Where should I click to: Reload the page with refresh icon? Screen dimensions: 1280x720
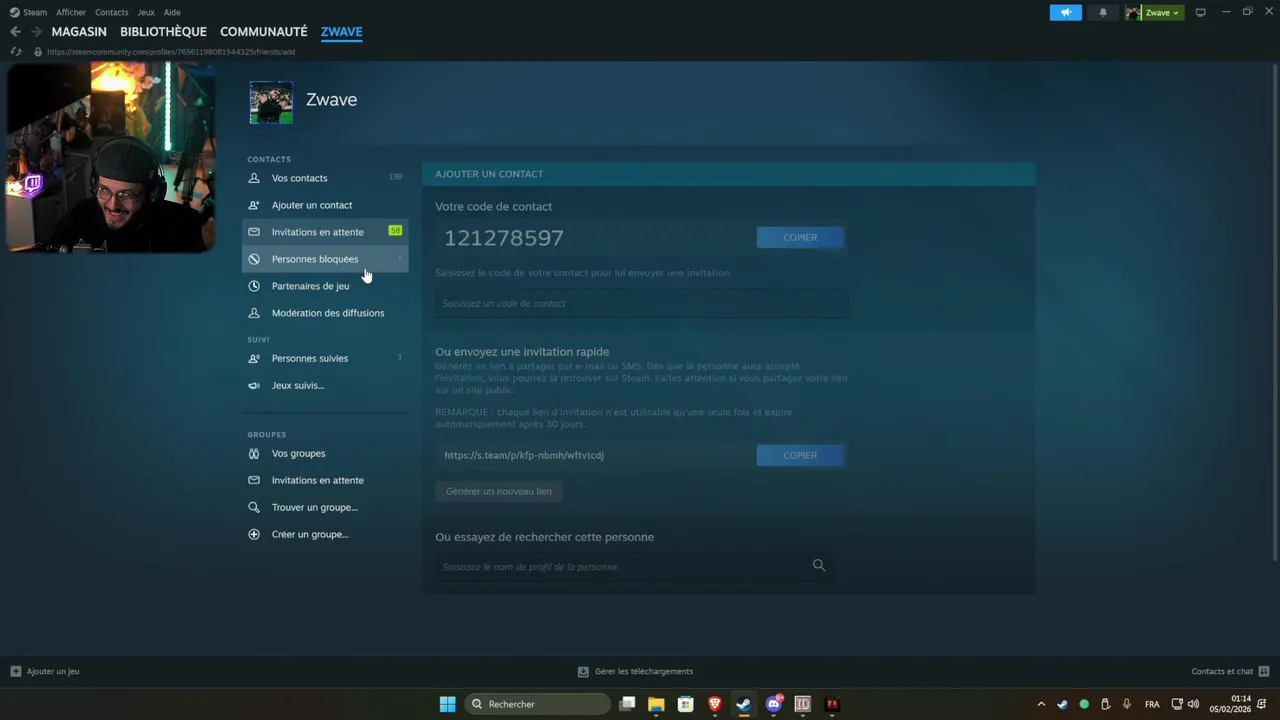coord(15,51)
